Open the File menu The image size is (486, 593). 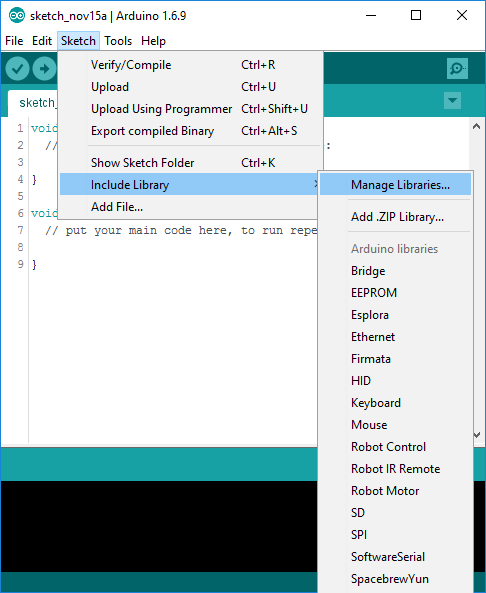coord(14,41)
